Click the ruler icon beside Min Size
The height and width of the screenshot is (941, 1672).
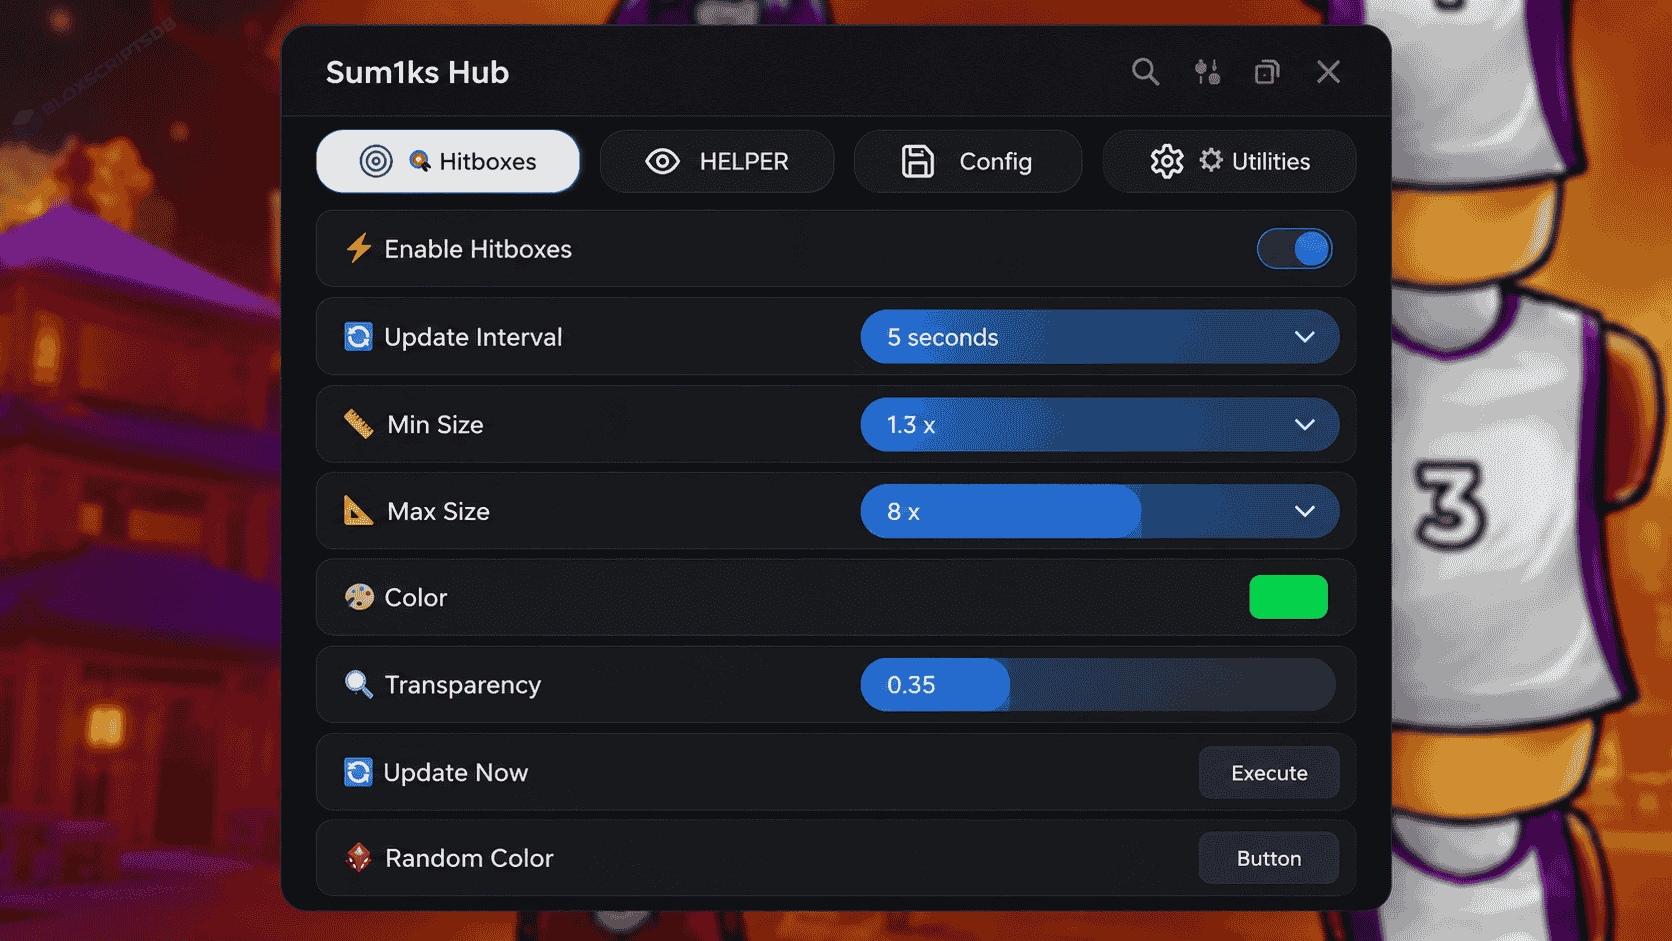[359, 424]
